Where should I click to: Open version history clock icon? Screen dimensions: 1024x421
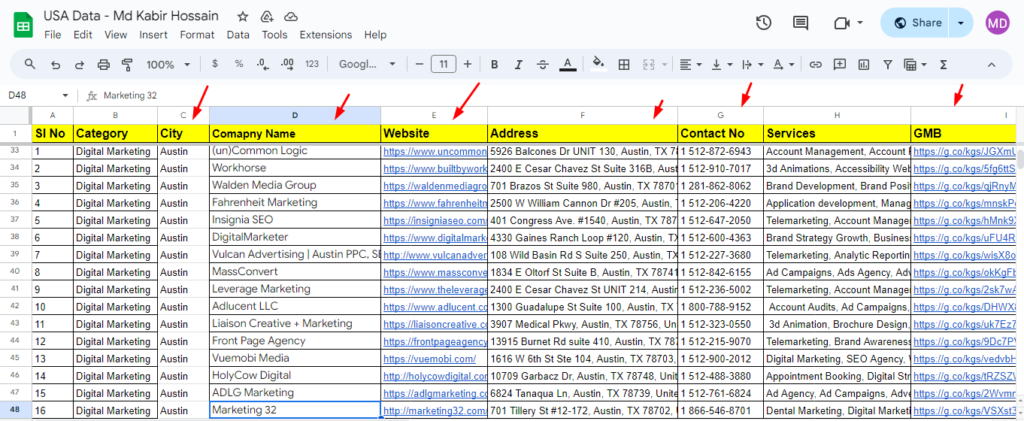763,23
